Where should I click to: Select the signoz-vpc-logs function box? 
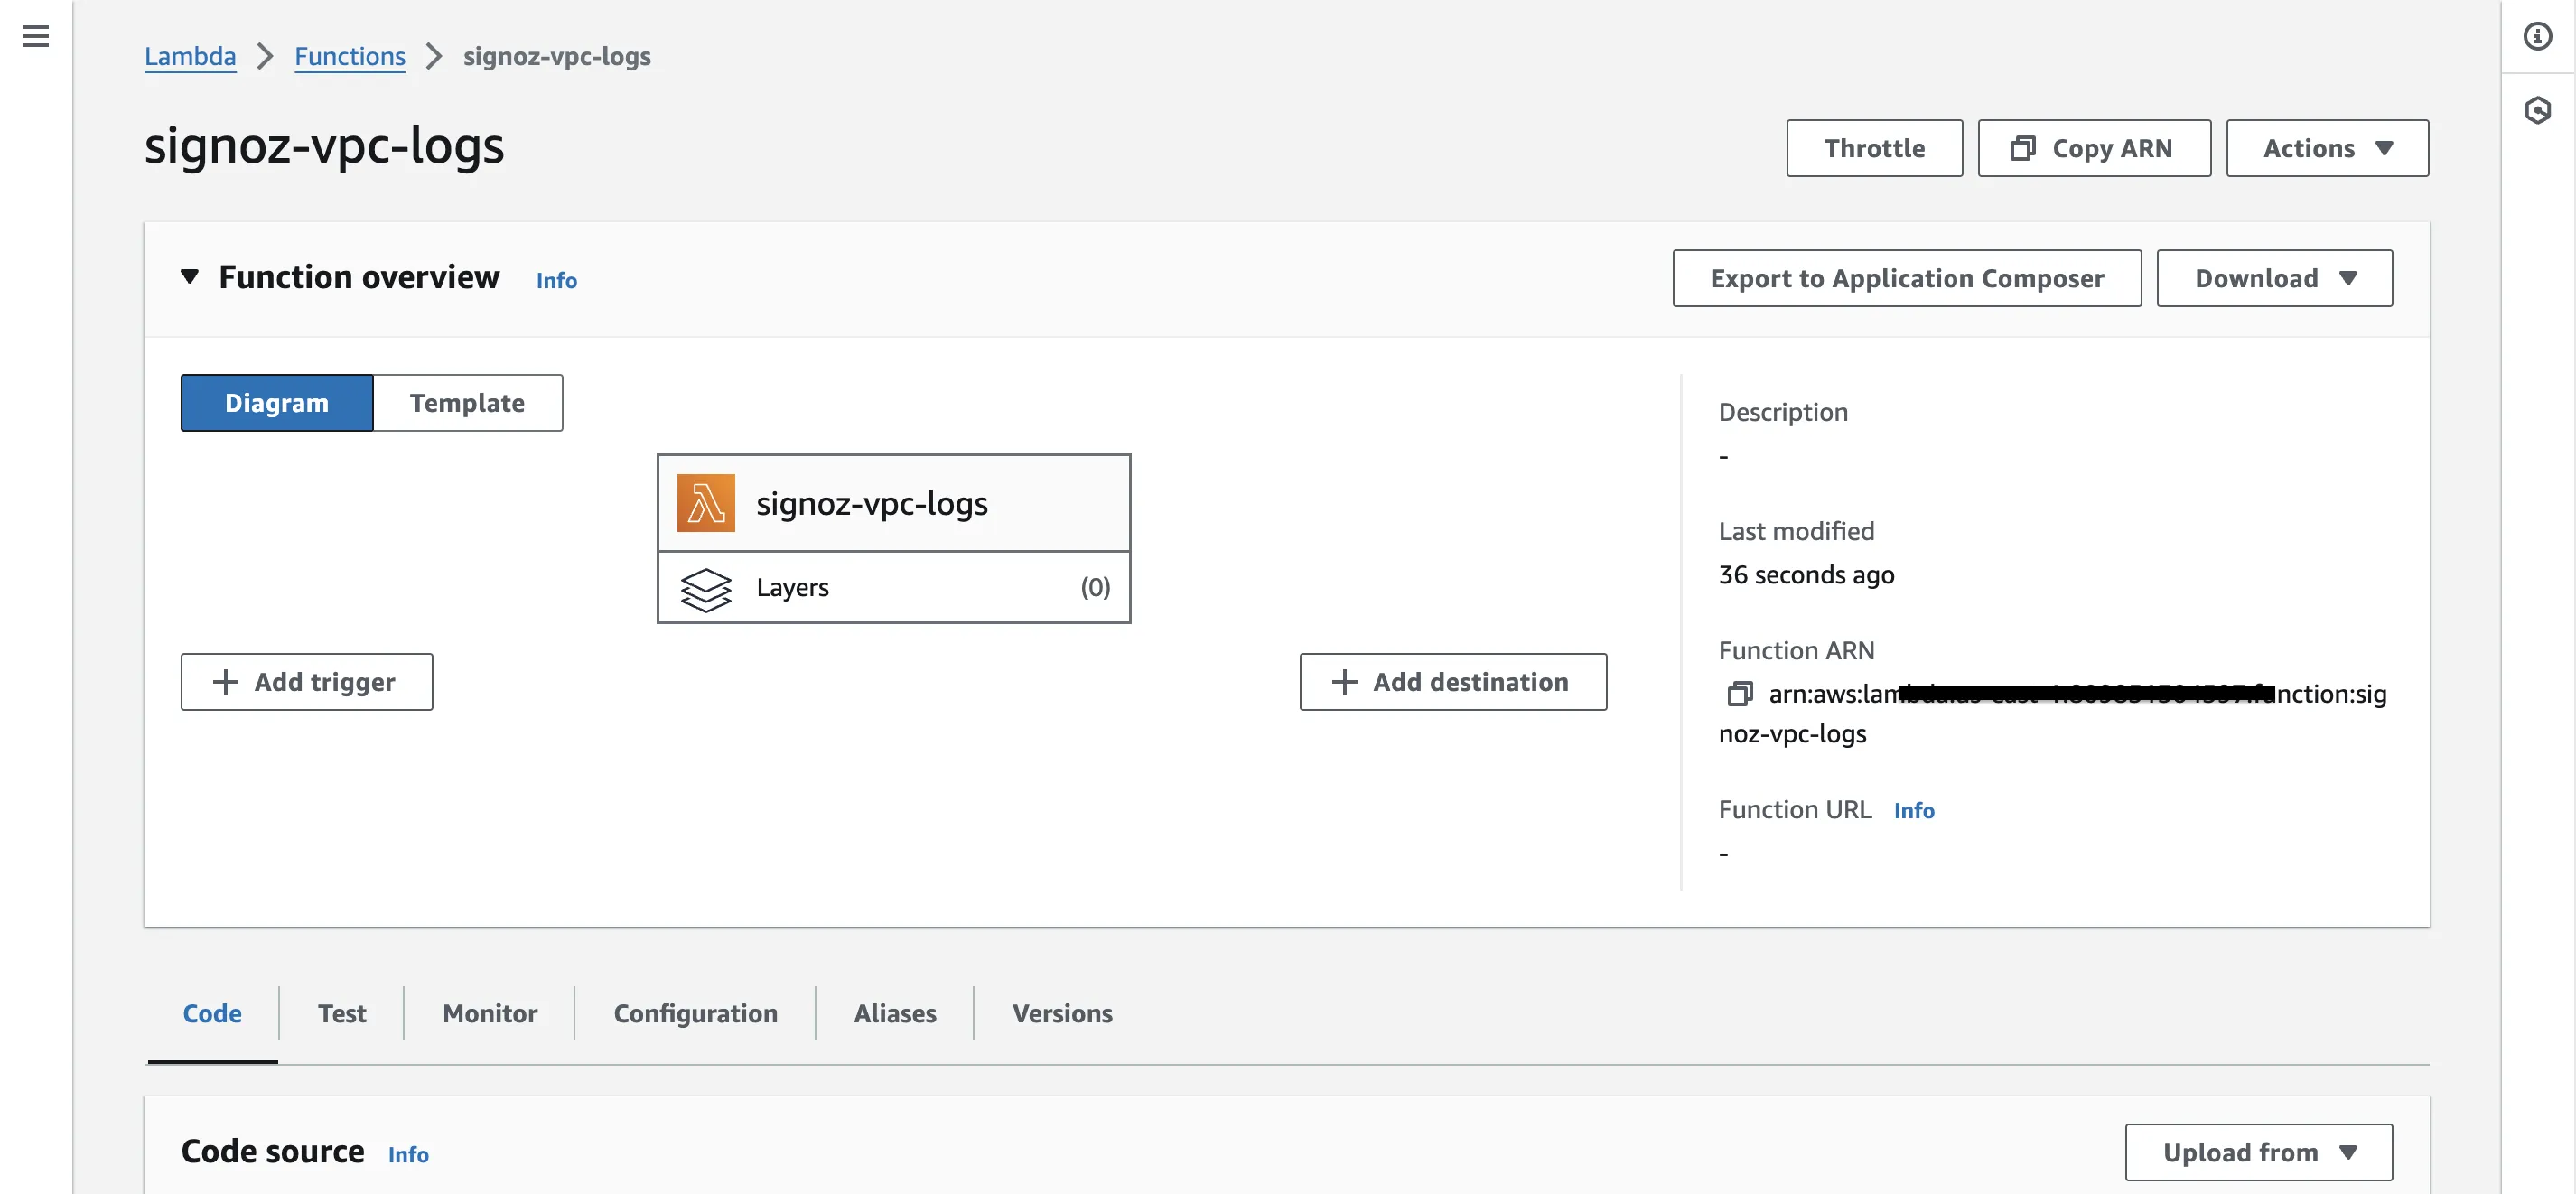tap(894, 503)
